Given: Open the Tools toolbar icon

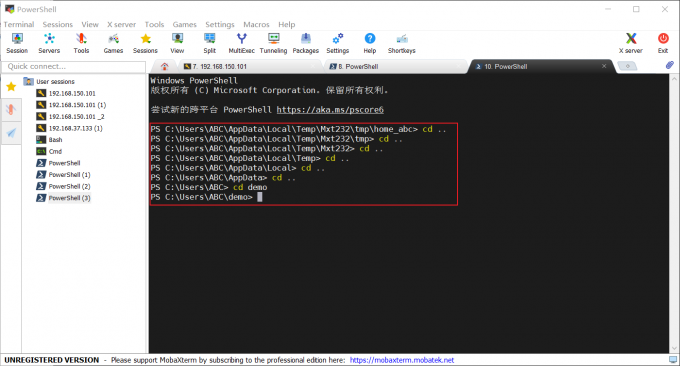Looking at the screenshot, I should [x=81, y=43].
